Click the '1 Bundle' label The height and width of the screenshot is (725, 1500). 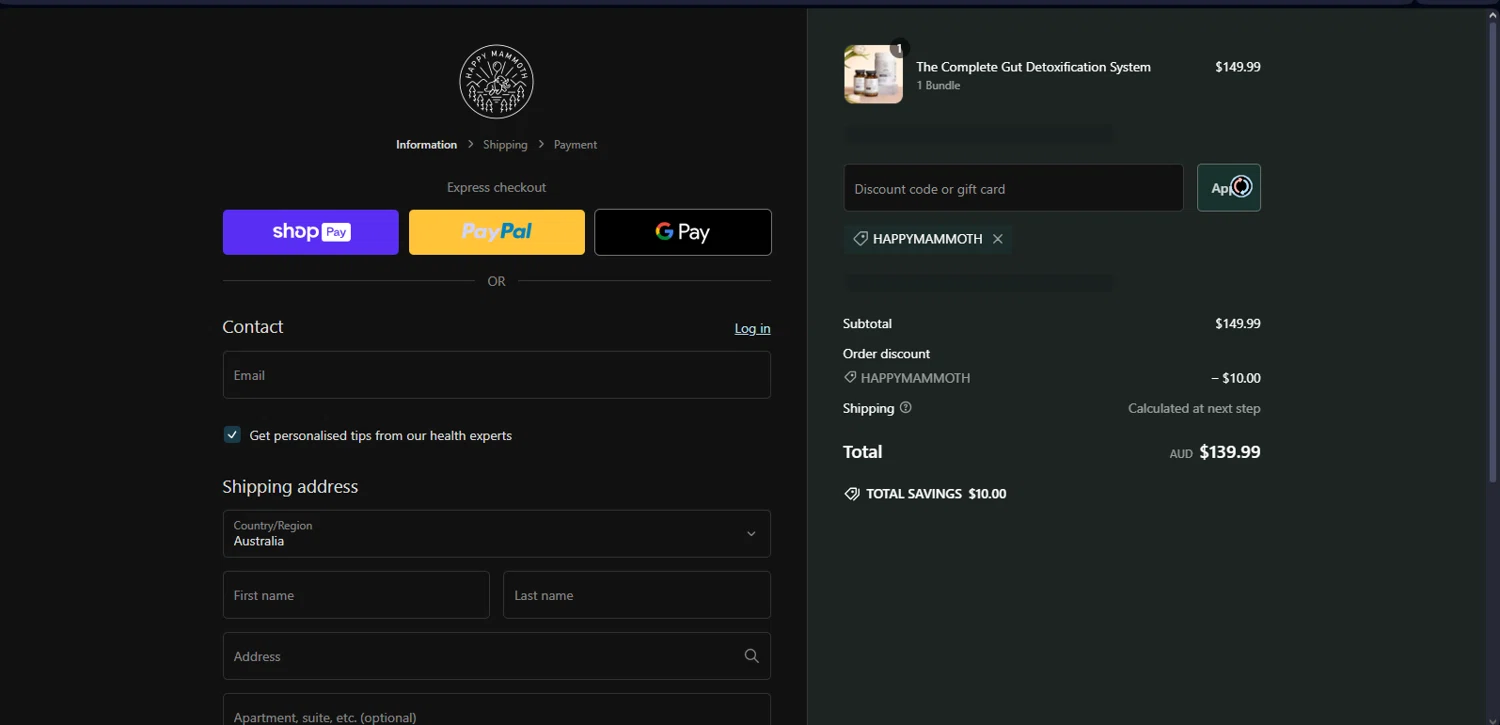point(938,86)
